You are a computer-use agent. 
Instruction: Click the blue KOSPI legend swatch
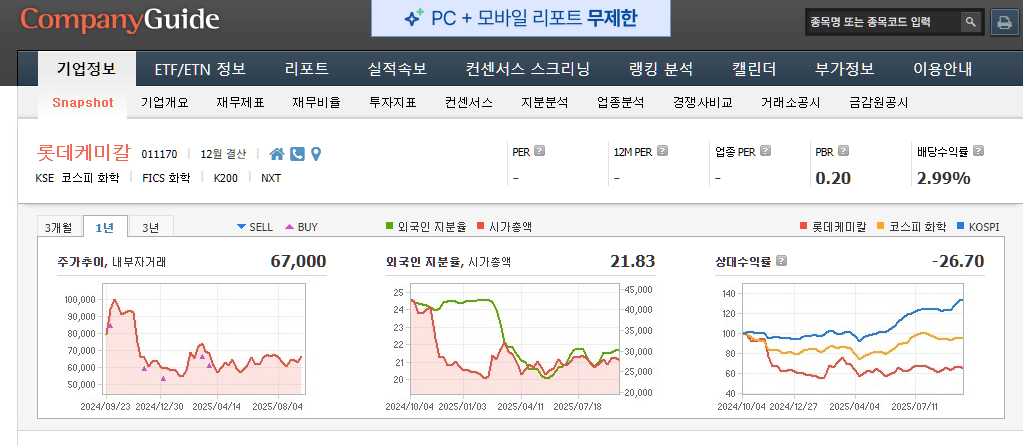[960, 227]
